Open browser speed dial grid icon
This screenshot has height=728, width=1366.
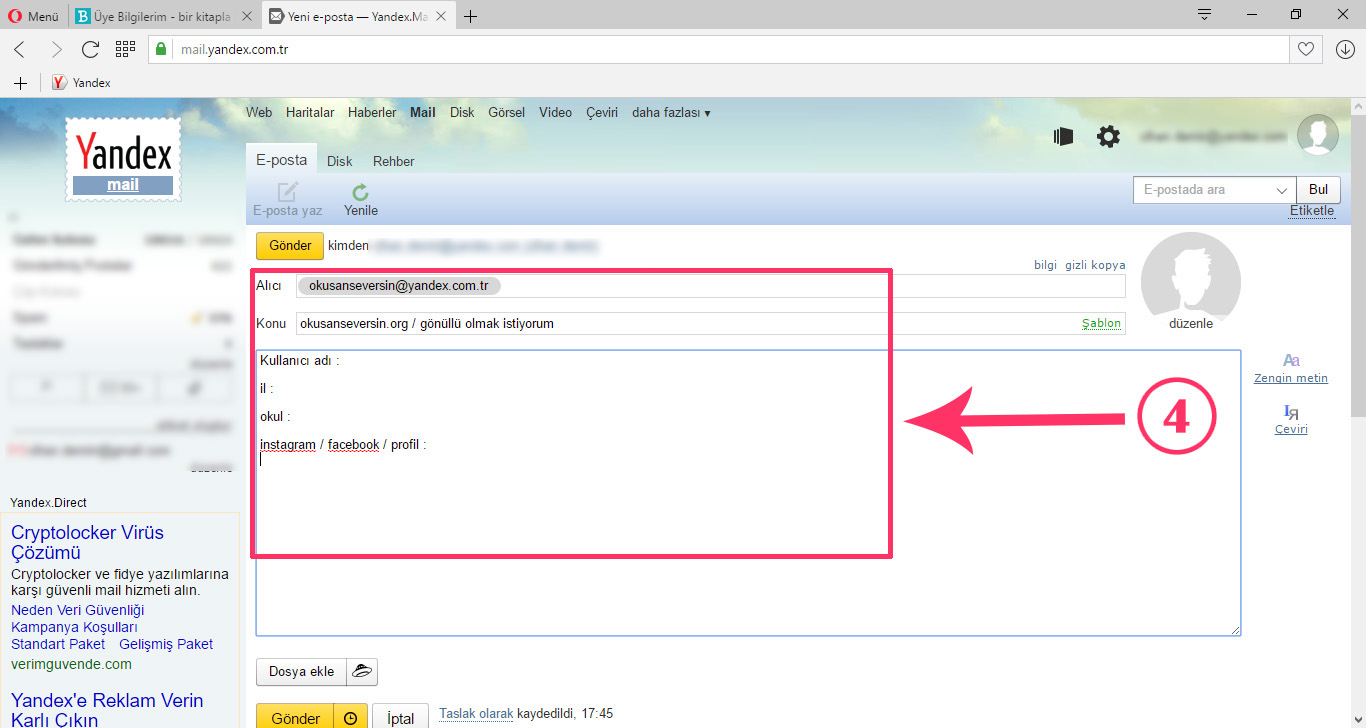tap(125, 49)
